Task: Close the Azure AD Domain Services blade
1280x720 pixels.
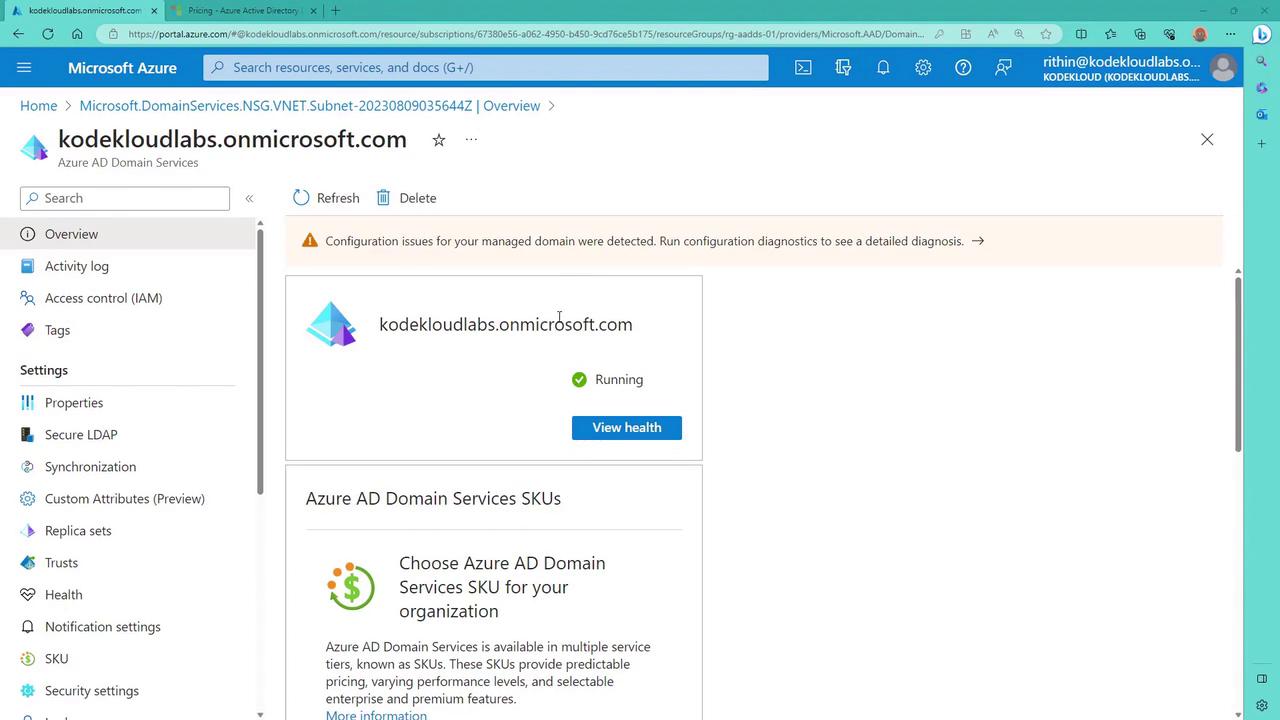Action: click(1207, 140)
